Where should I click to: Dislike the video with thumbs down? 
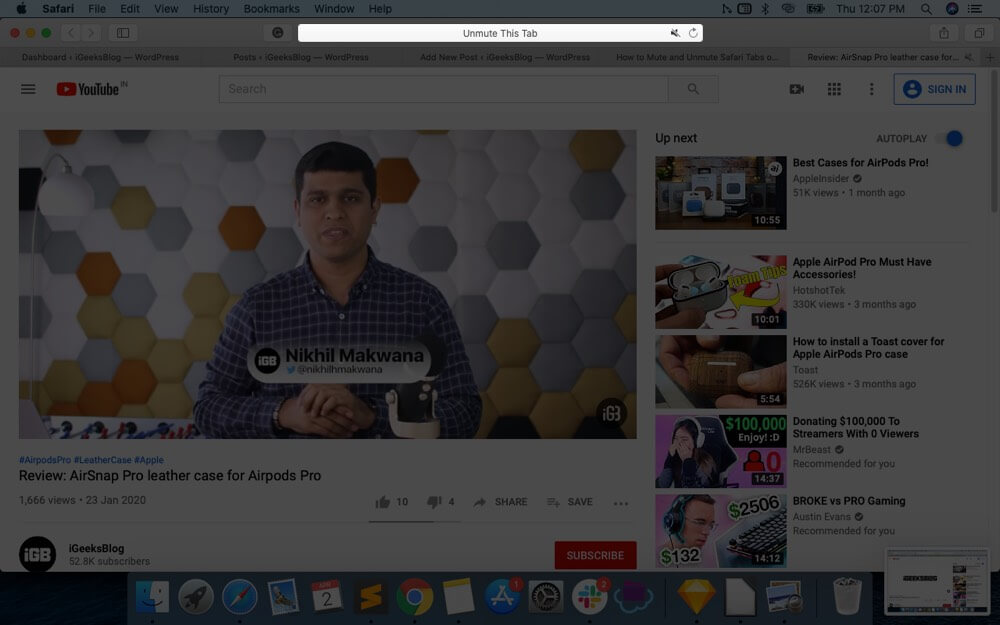coord(434,502)
